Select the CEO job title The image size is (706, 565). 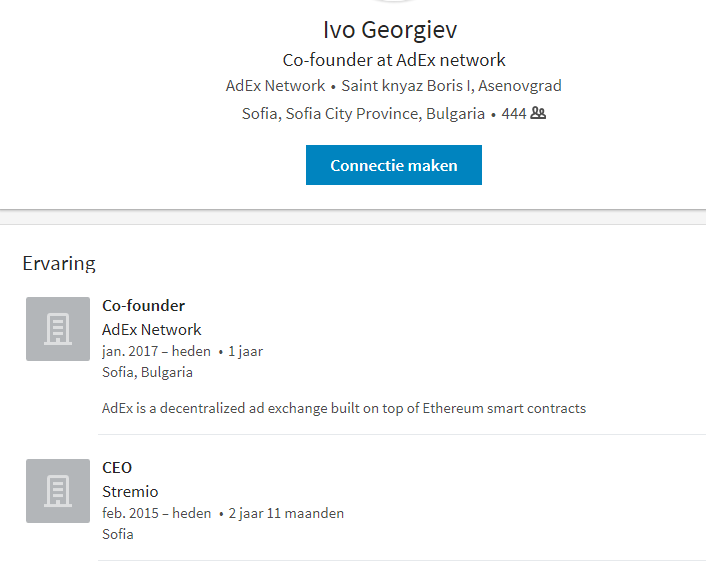pos(117,468)
